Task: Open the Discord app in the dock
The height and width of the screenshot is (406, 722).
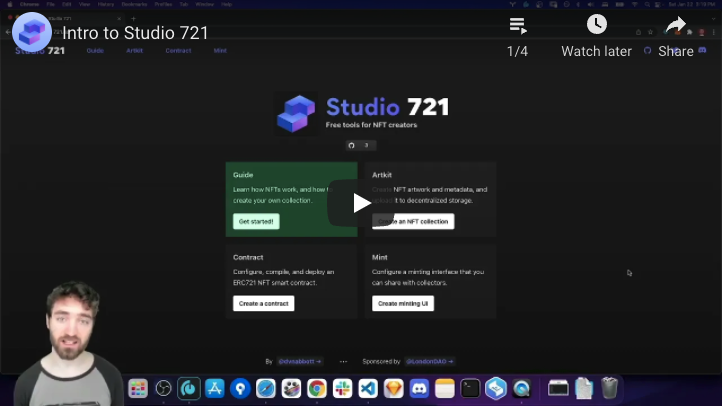Action: tap(419, 389)
